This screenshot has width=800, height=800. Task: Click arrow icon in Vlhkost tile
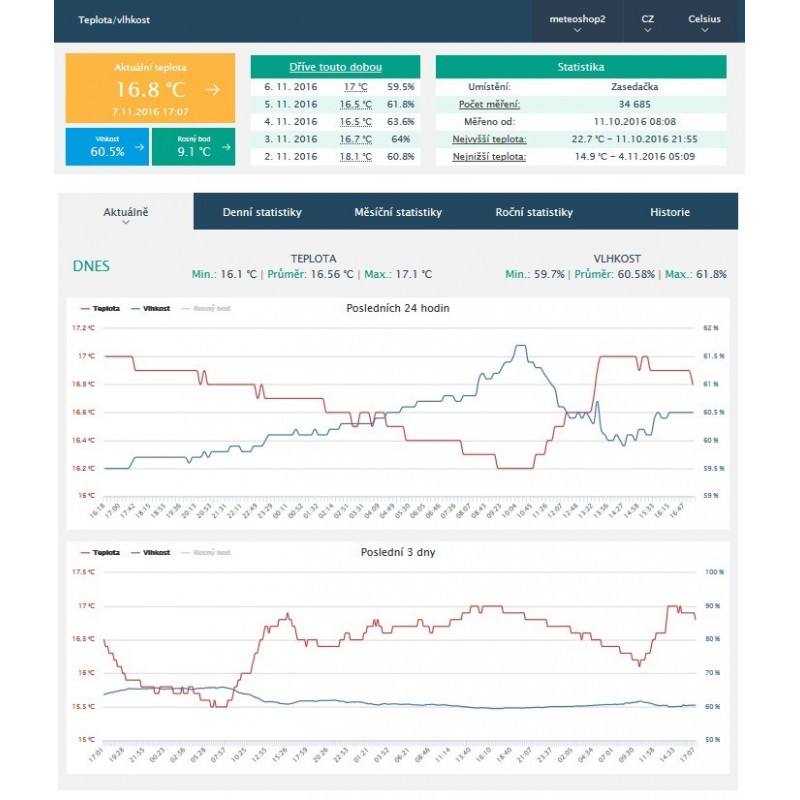coord(139,148)
